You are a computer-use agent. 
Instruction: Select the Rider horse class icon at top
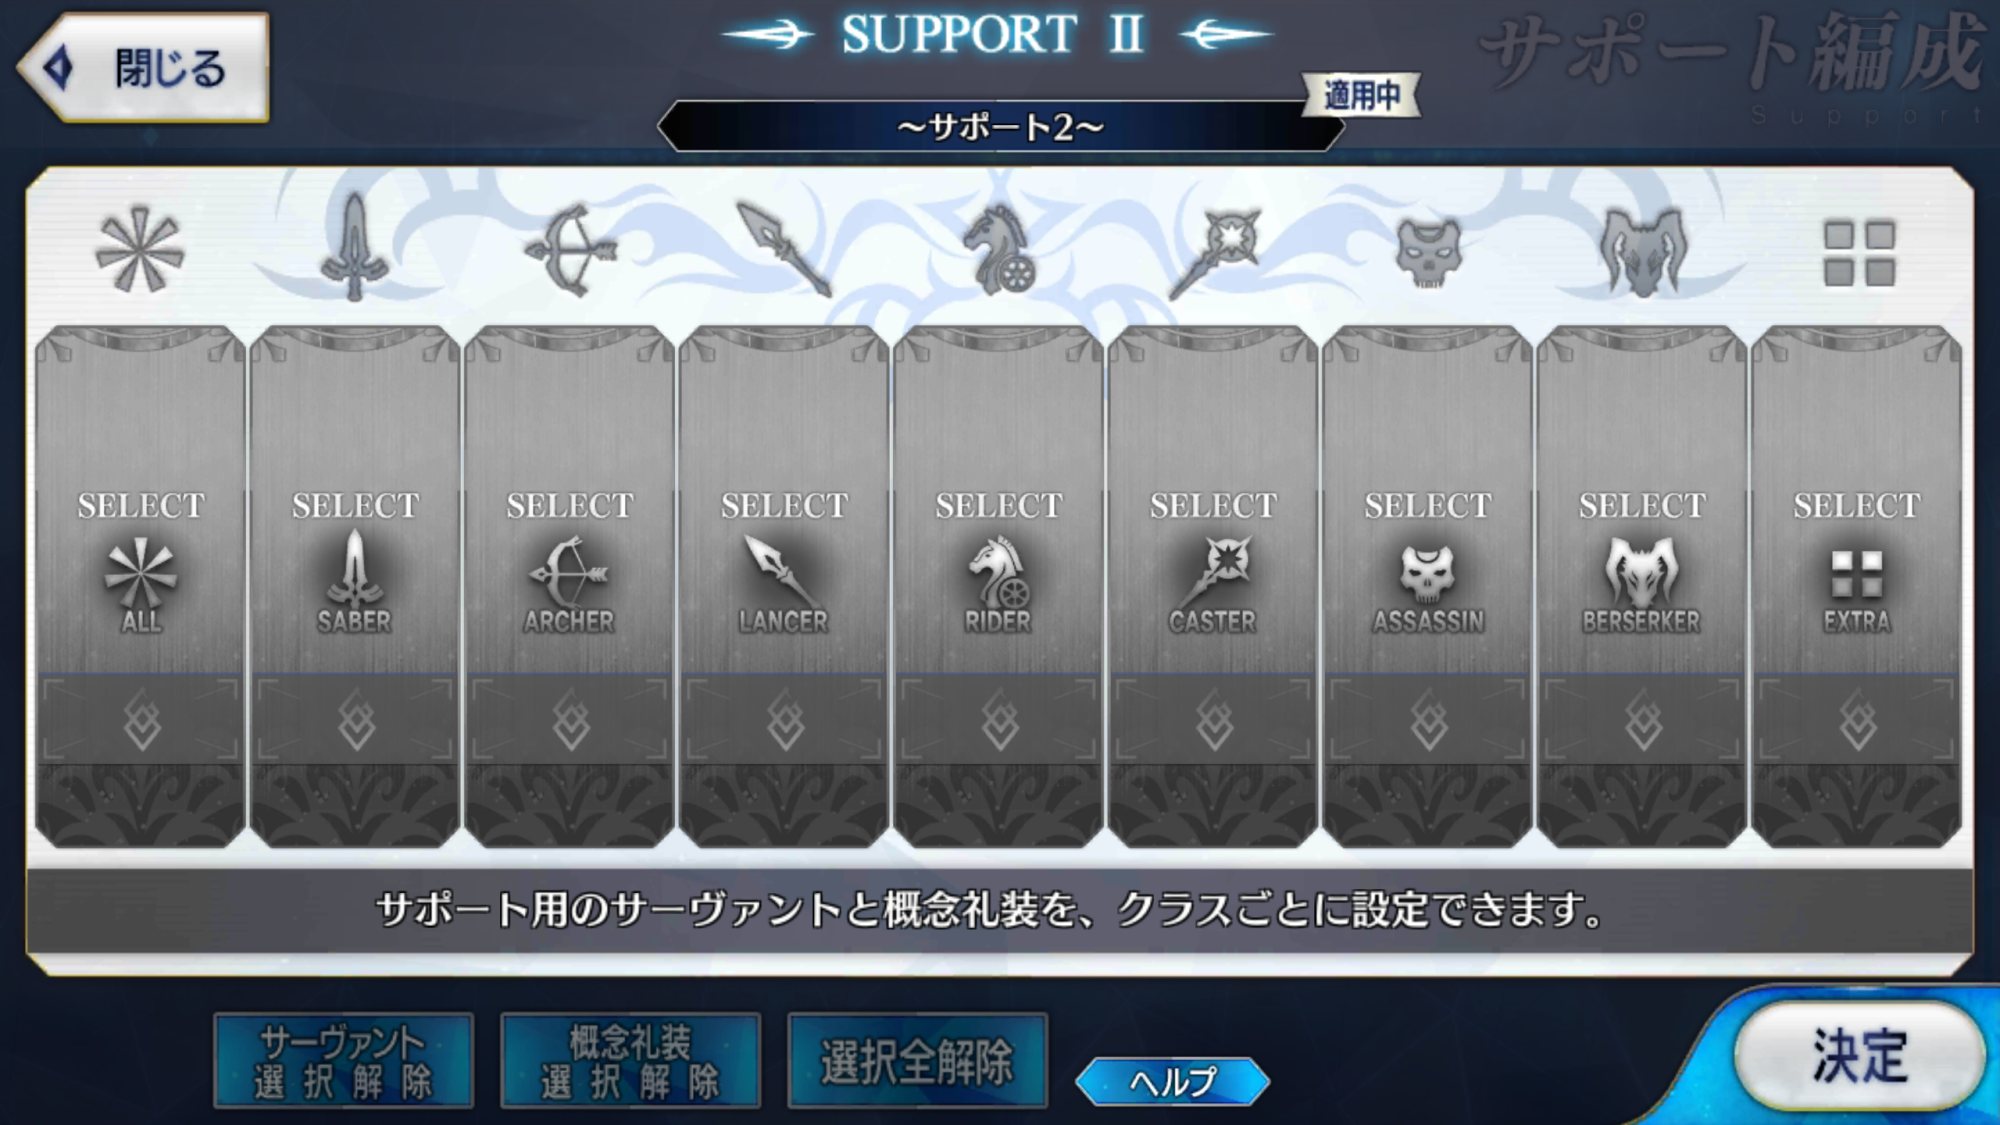998,250
